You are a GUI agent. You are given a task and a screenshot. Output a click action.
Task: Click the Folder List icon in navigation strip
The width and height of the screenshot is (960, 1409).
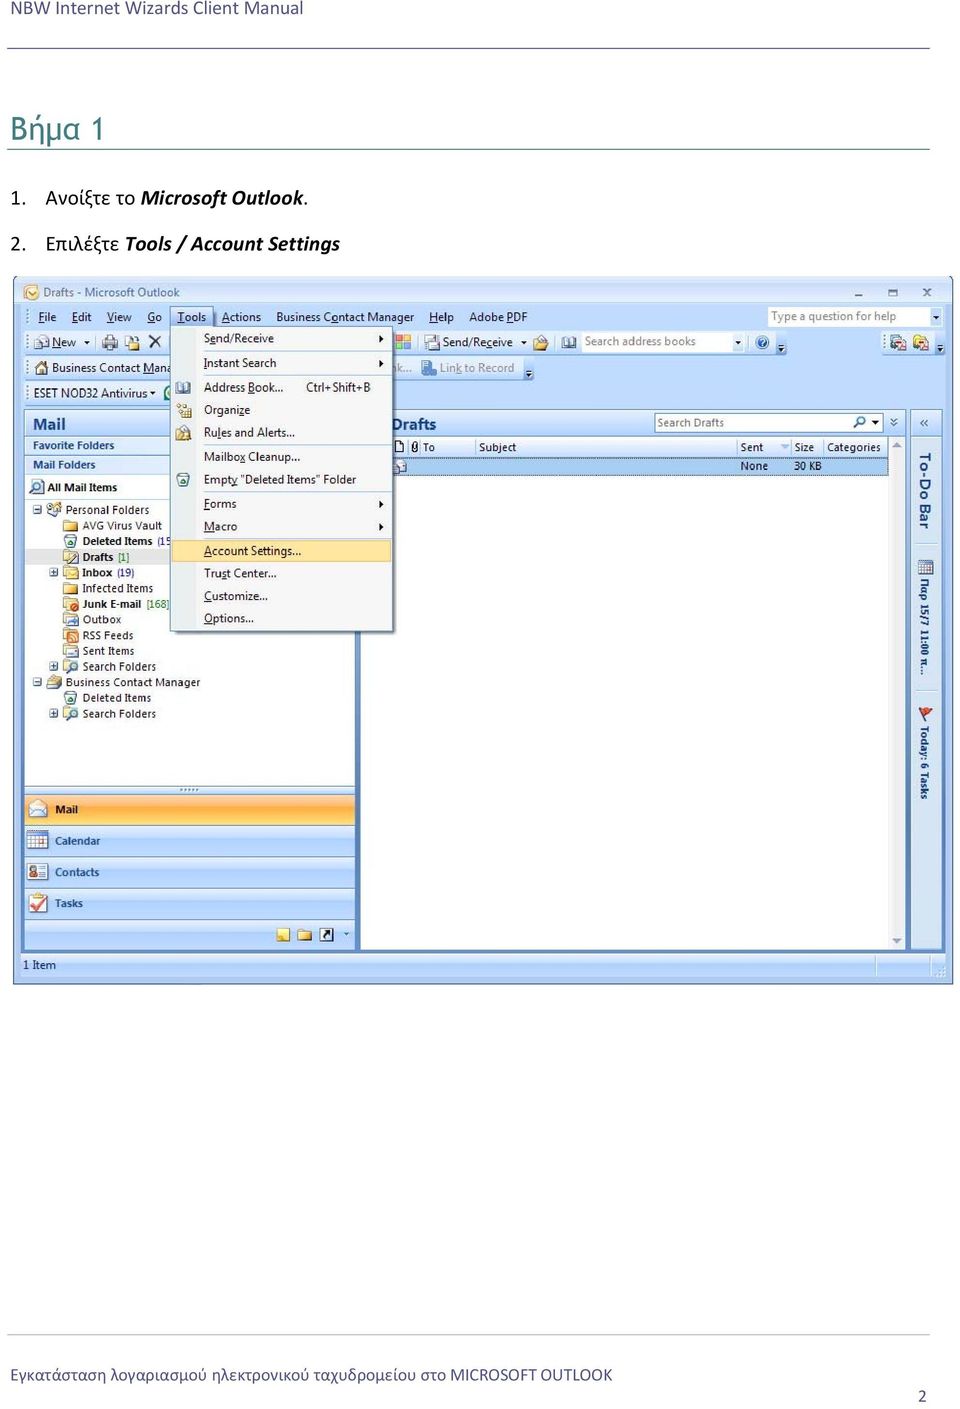(x=304, y=935)
